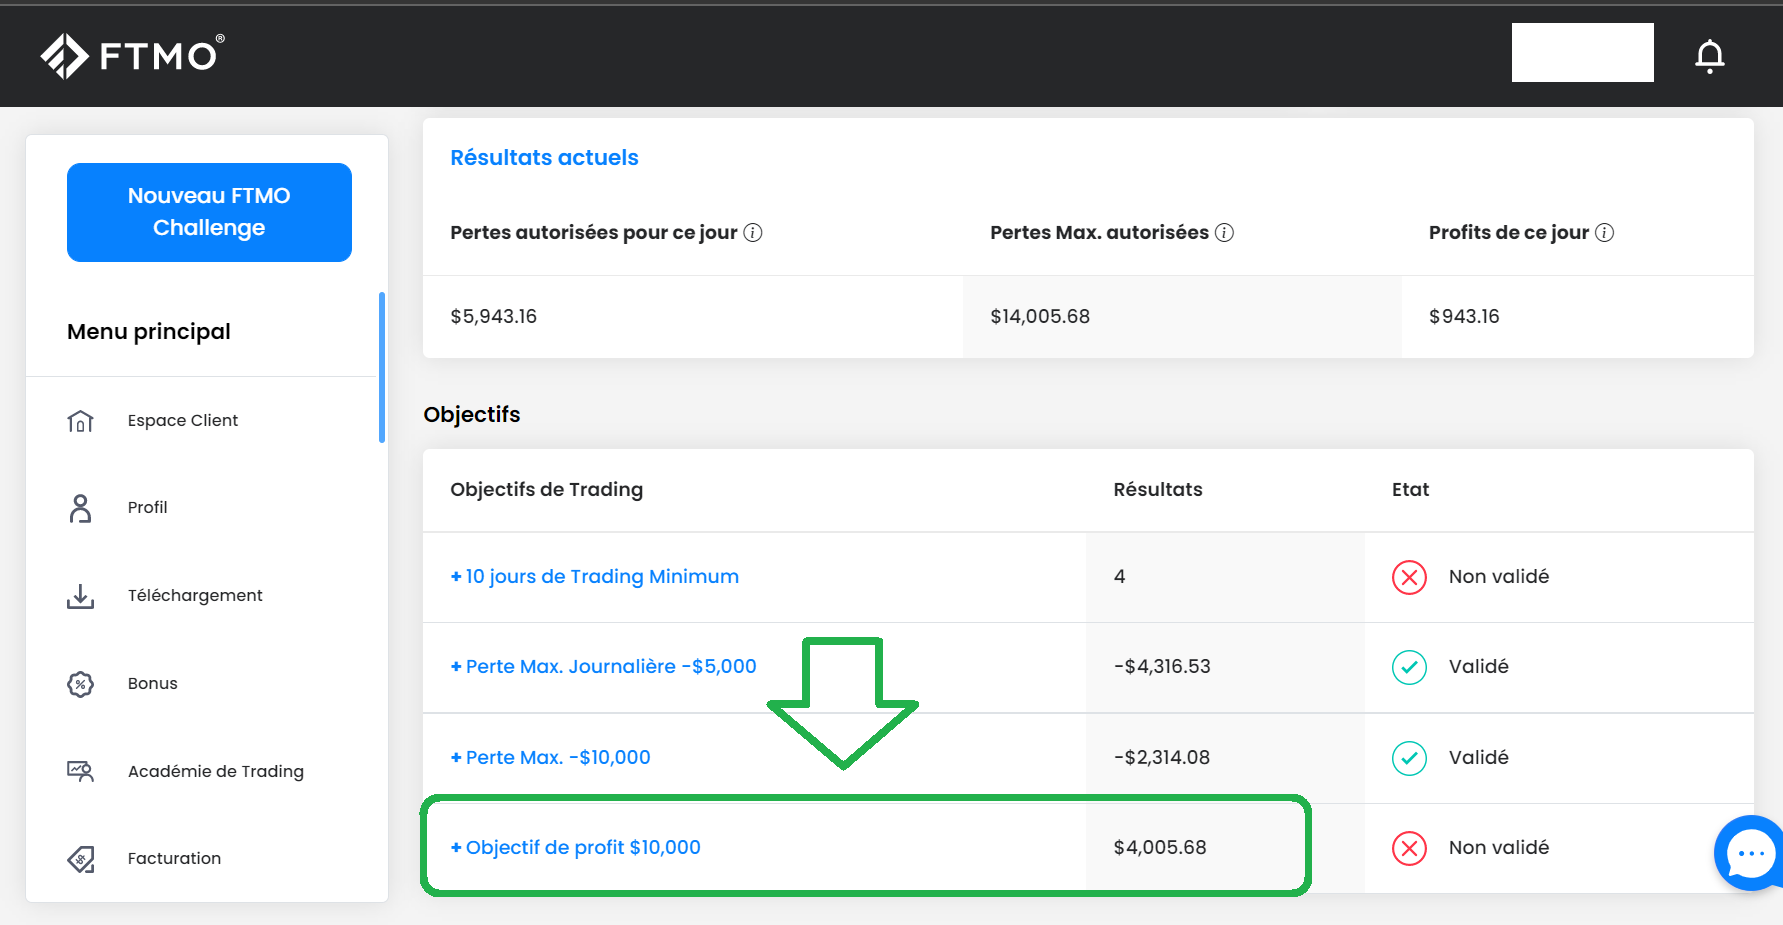Click the Profil person icon
Image resolution: width=1783 pixels, height=925 pixels.
(81, 508)
